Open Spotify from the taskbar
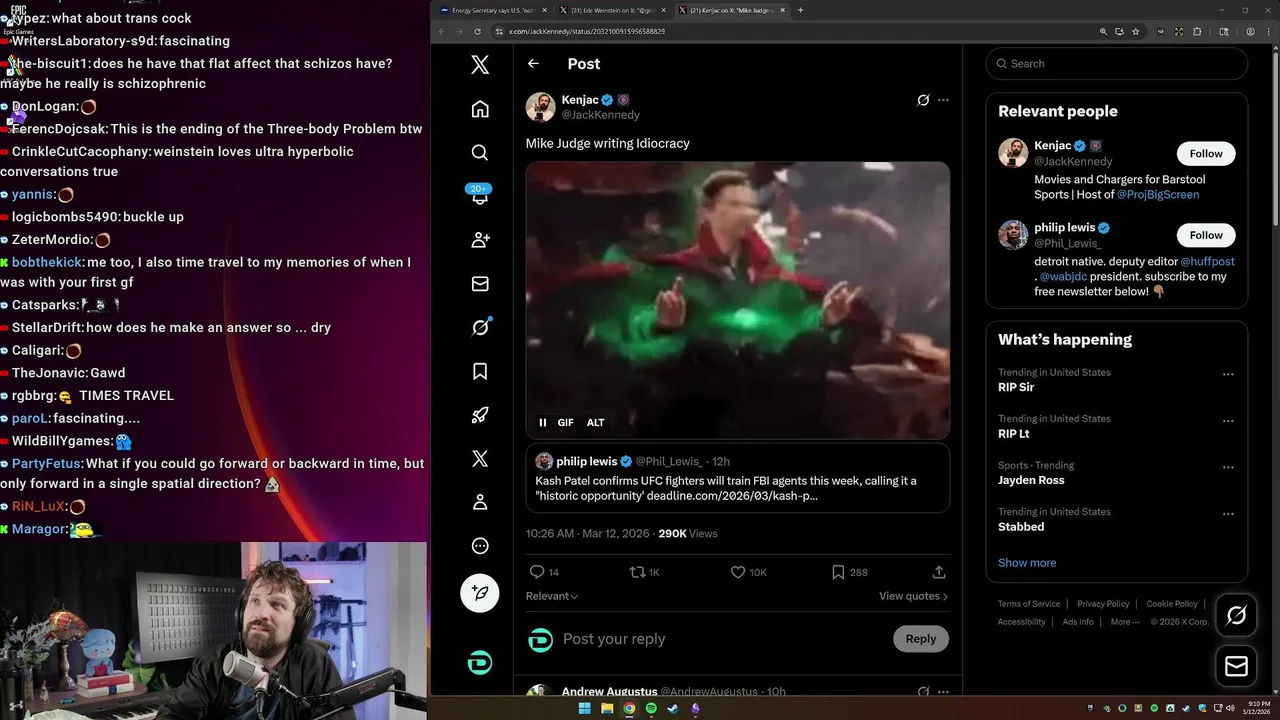This screenshot has height=720, width=1280. [x=651, y=708]
